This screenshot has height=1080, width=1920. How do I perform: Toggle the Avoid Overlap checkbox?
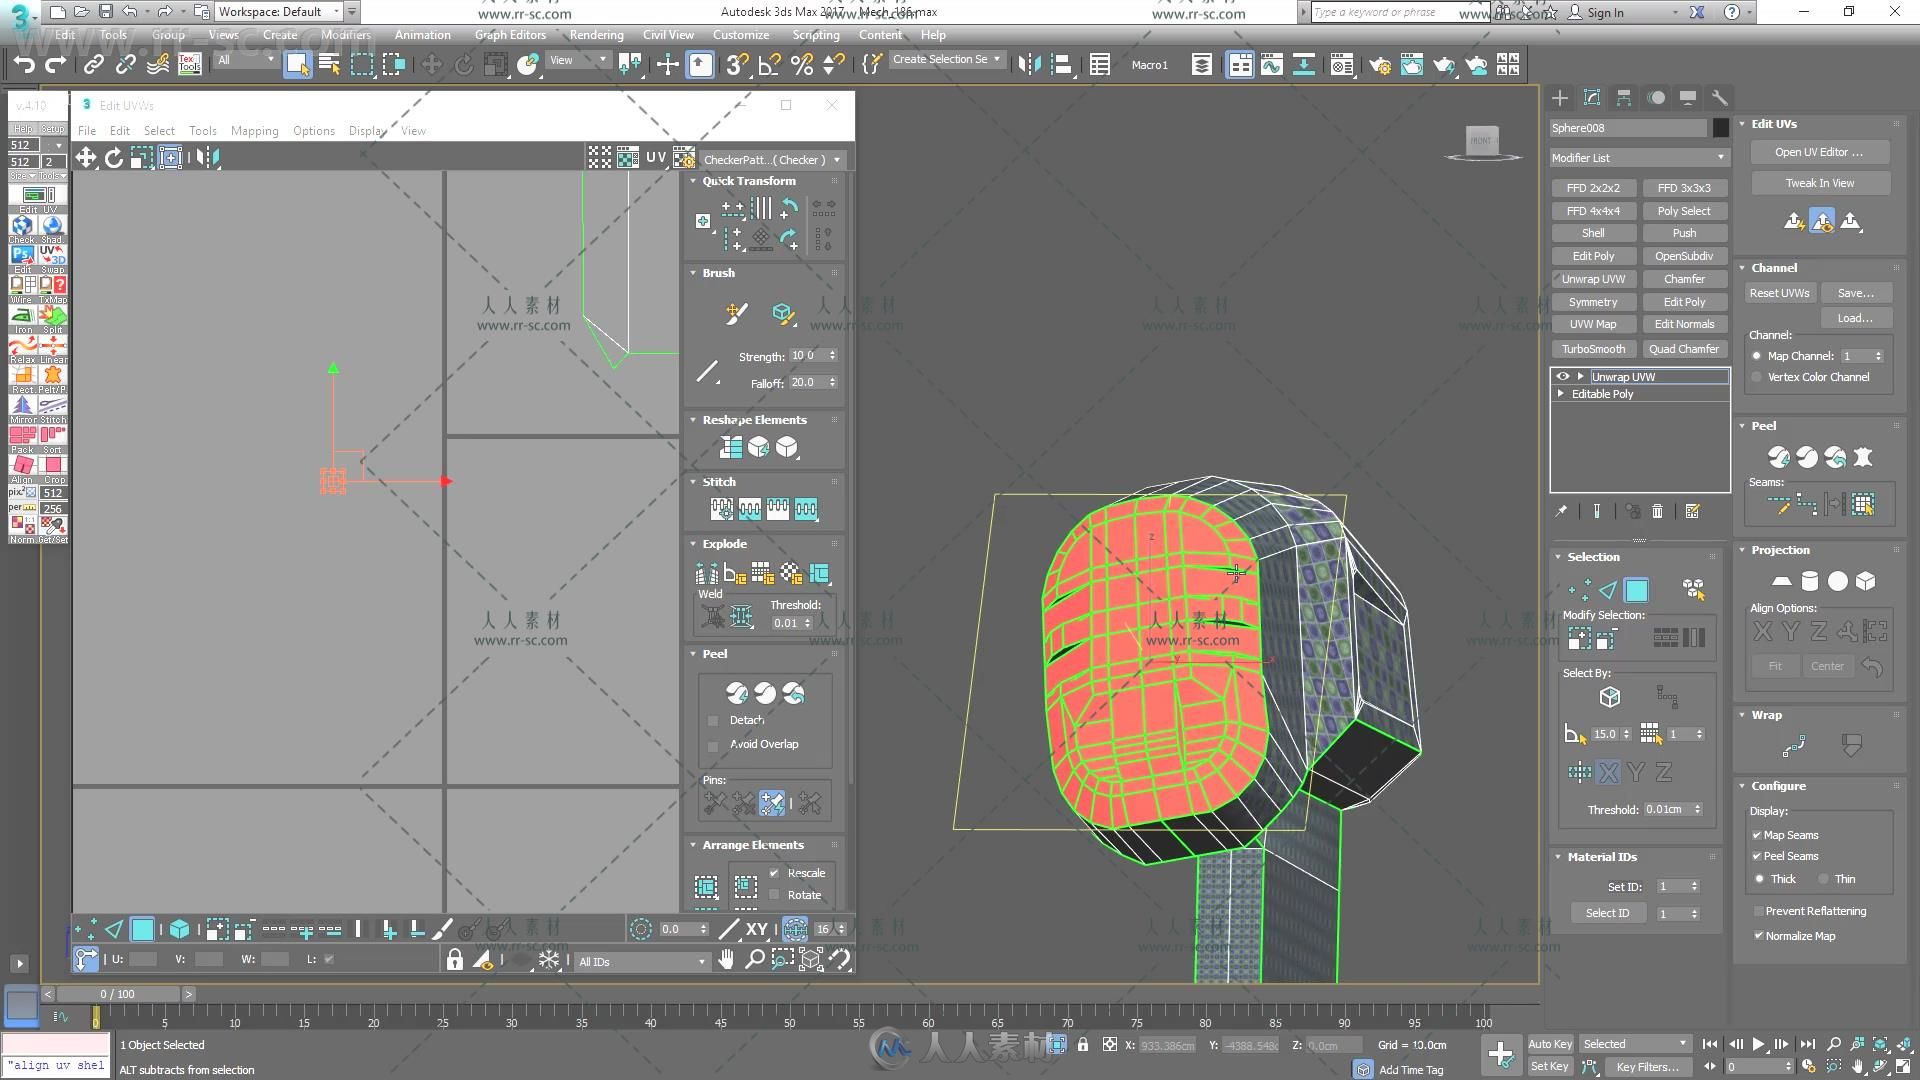coord(713,745)
